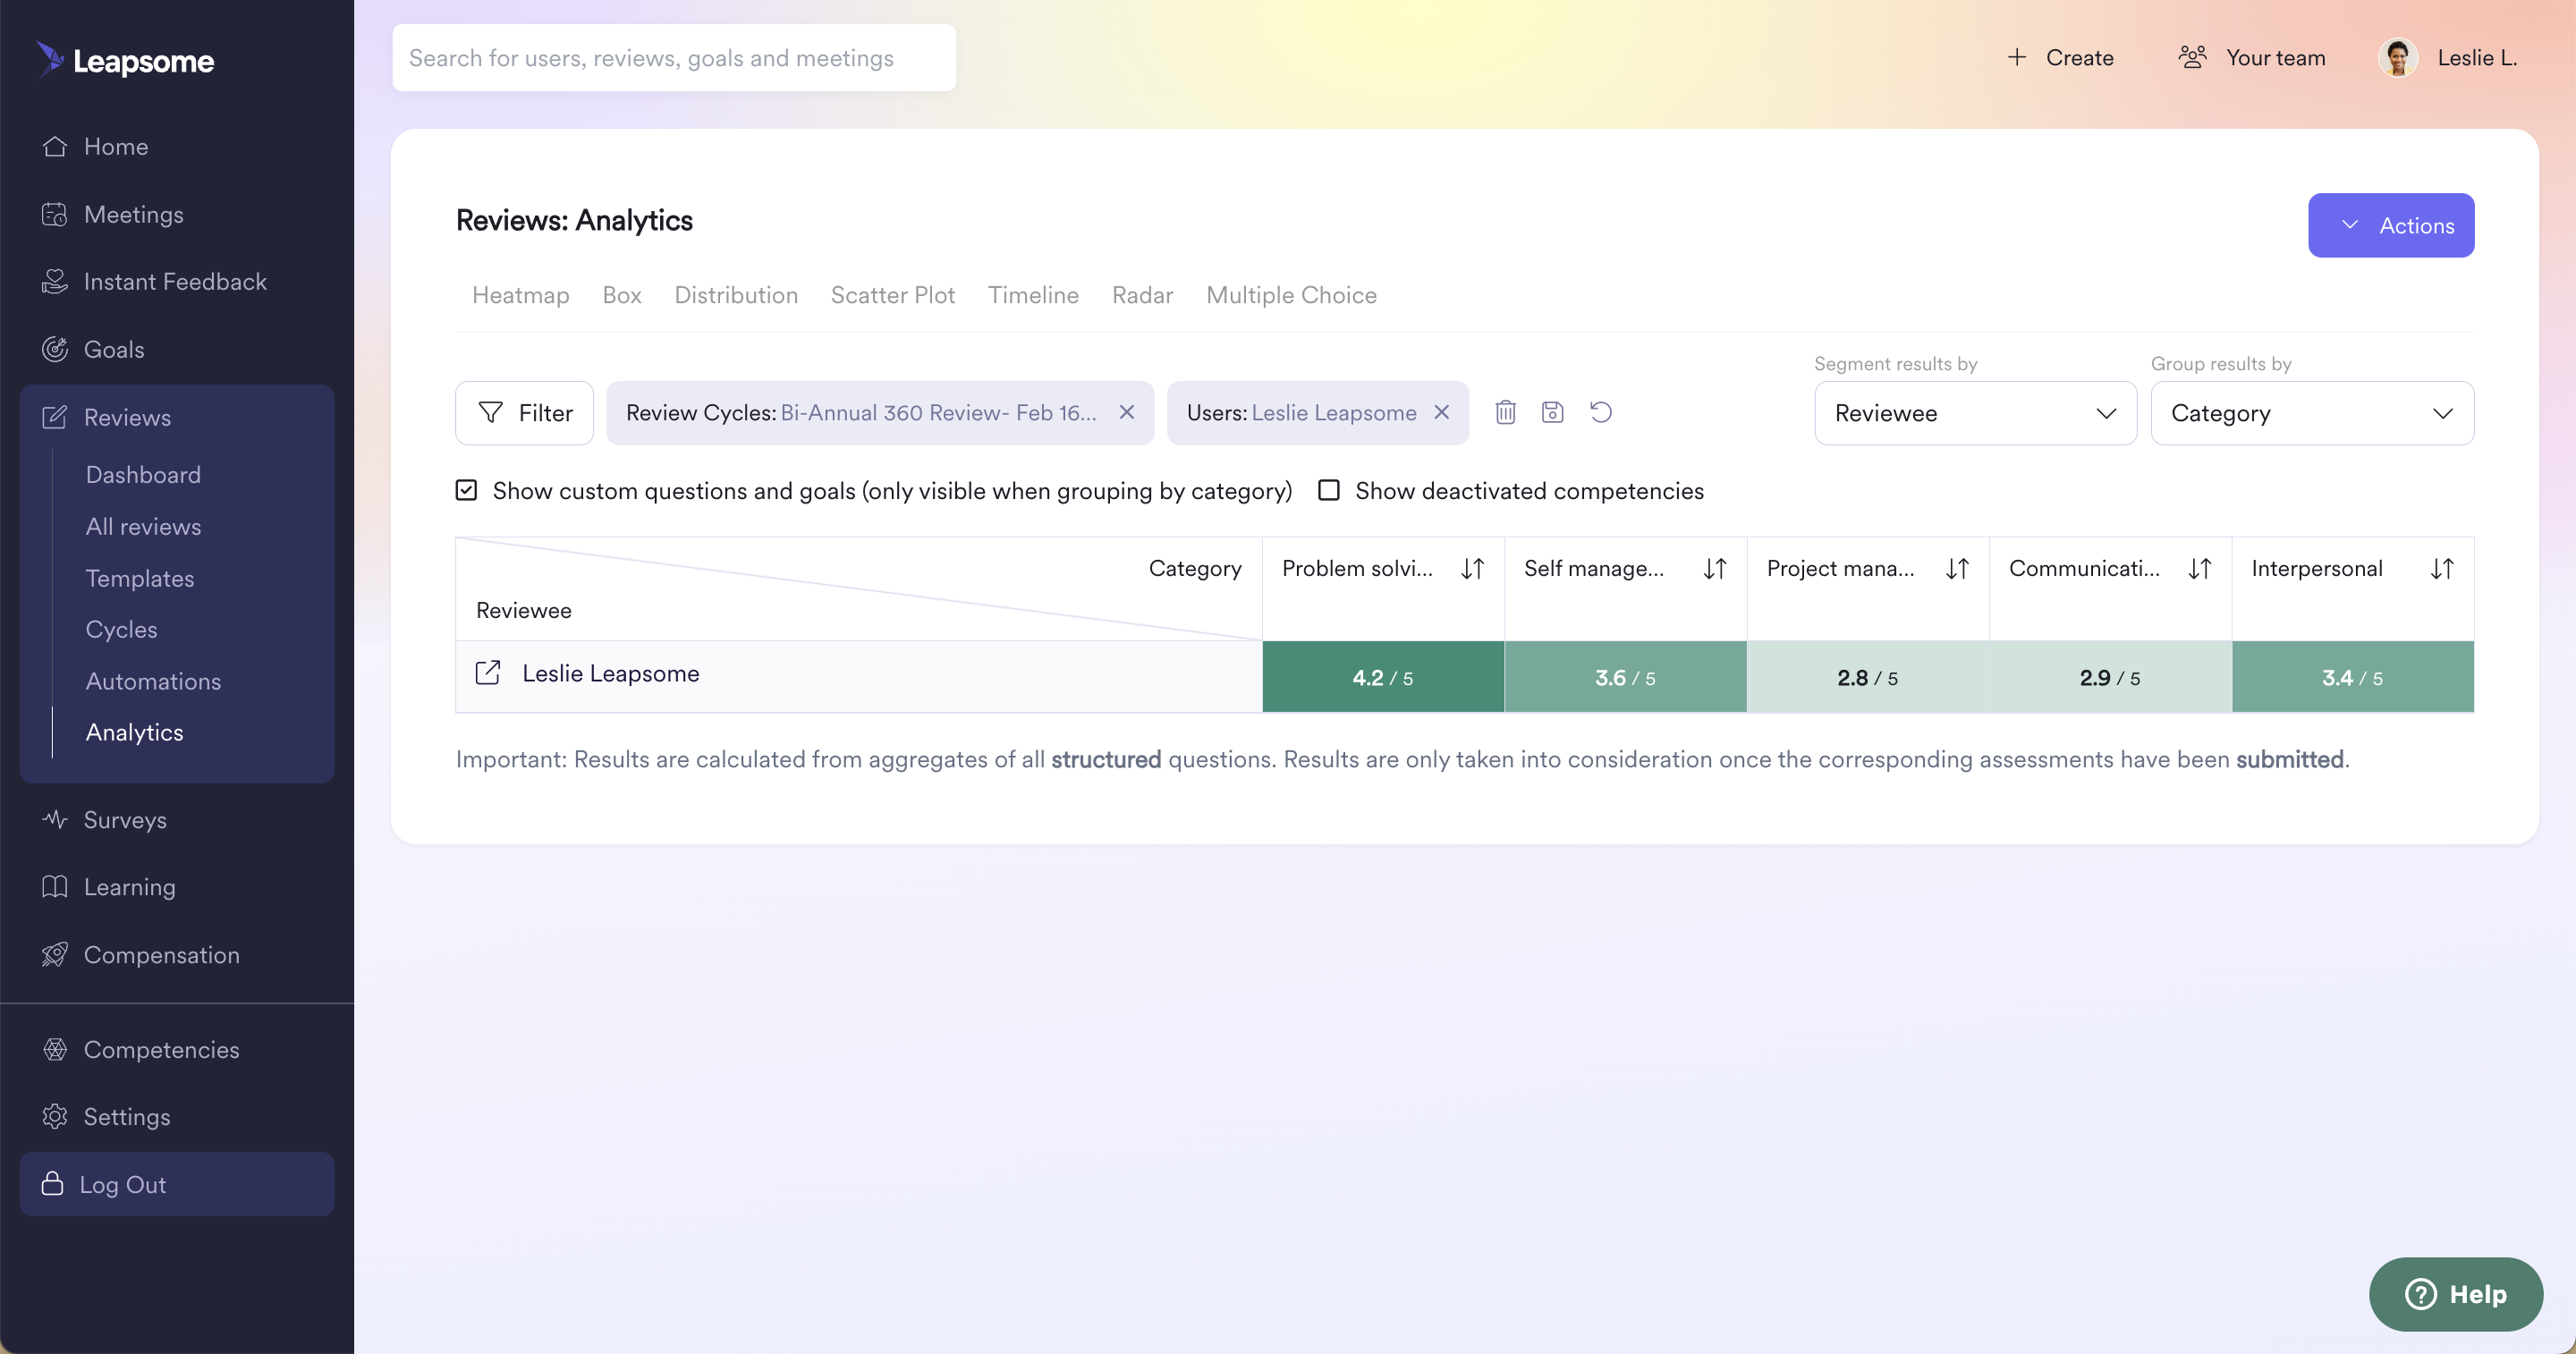The height and width of the screenshot is (1354, 2576).
Task: Sort by Self management column
Action: coord(1714,568)
